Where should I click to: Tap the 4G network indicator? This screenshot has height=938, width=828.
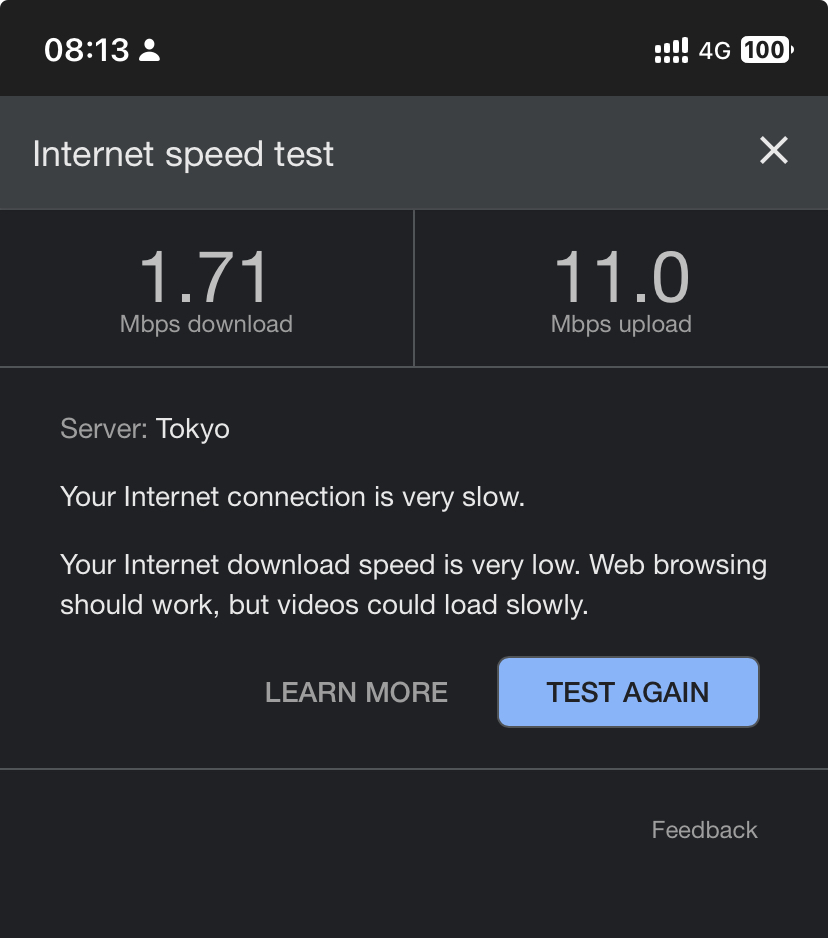(x=715, y=50)
